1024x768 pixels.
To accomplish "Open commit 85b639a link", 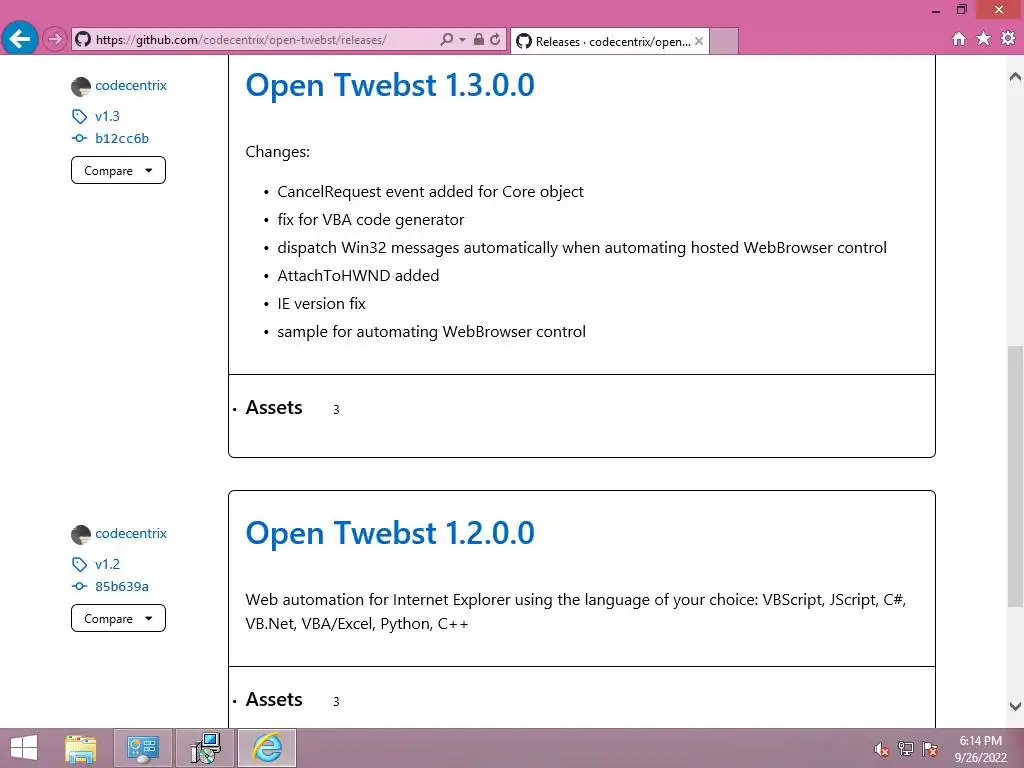I will (x=121, y=586).
